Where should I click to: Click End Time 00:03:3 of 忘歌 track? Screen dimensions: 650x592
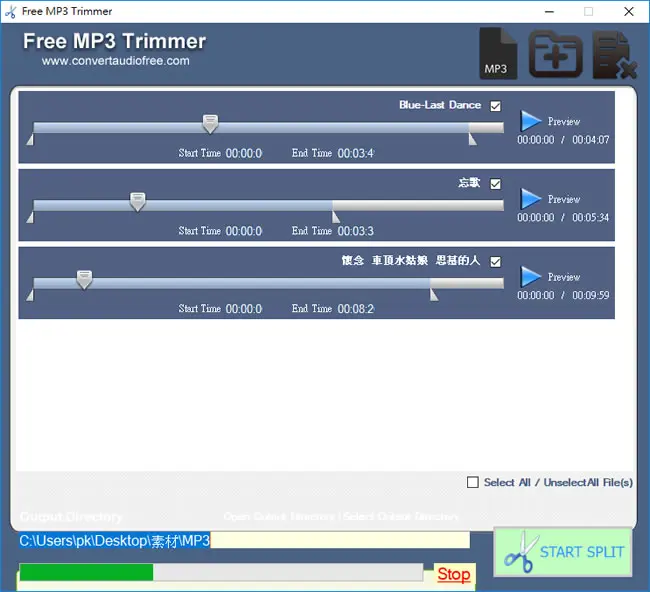point(355,231)
